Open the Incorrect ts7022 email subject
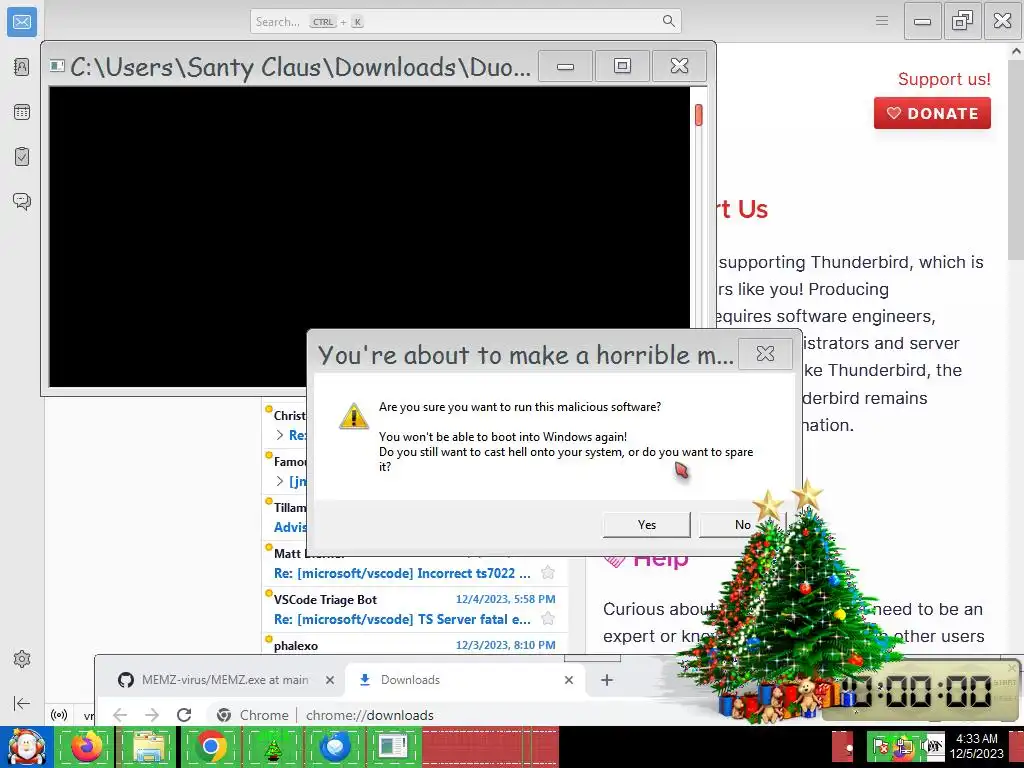Image resolution: width=1024 pixels, height=768 pixels. (x=402, y=573)
